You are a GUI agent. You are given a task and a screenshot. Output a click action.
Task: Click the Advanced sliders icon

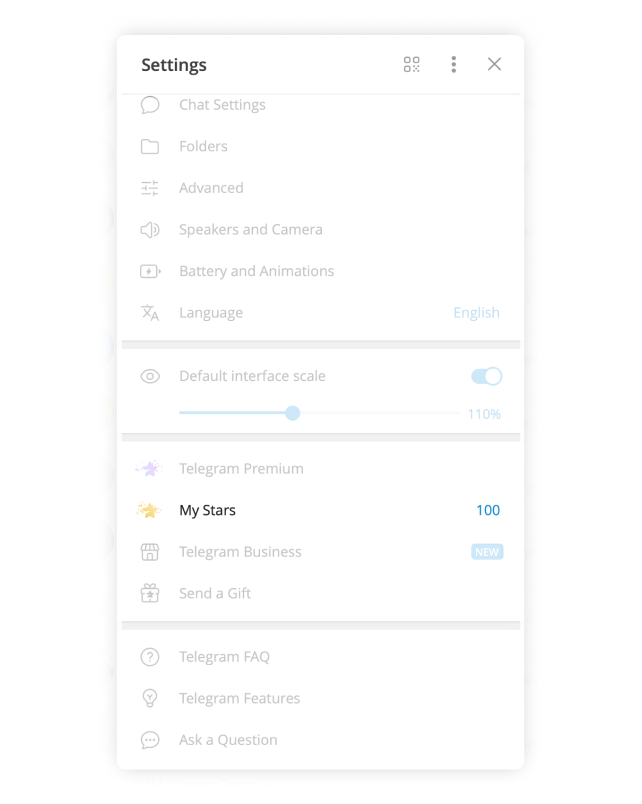150,188
